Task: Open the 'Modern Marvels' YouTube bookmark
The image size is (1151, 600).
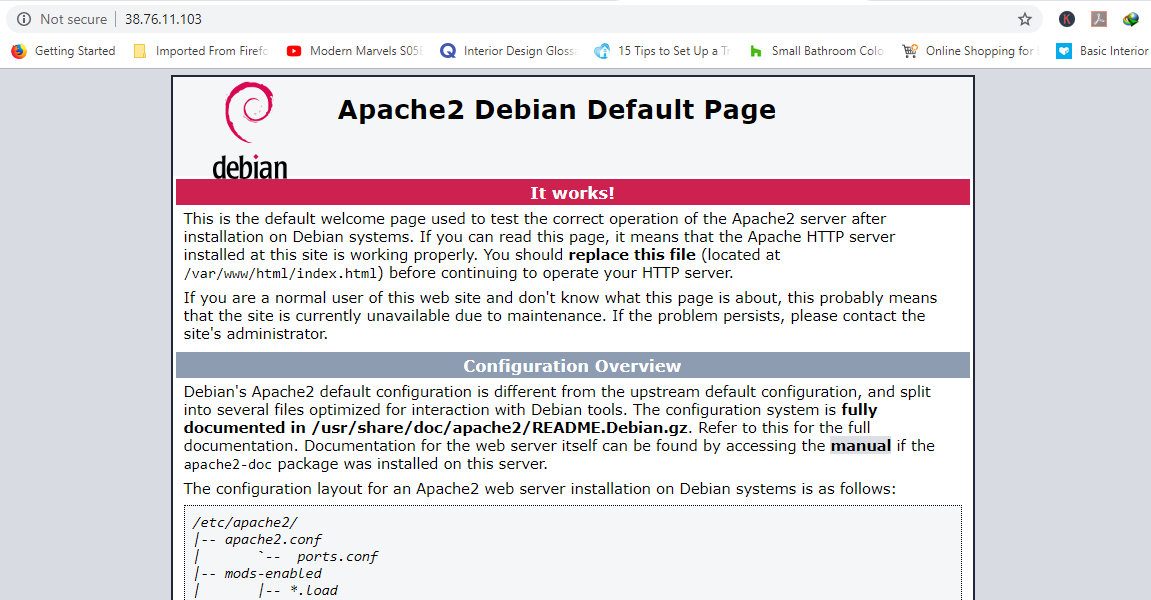Action: 355,51
